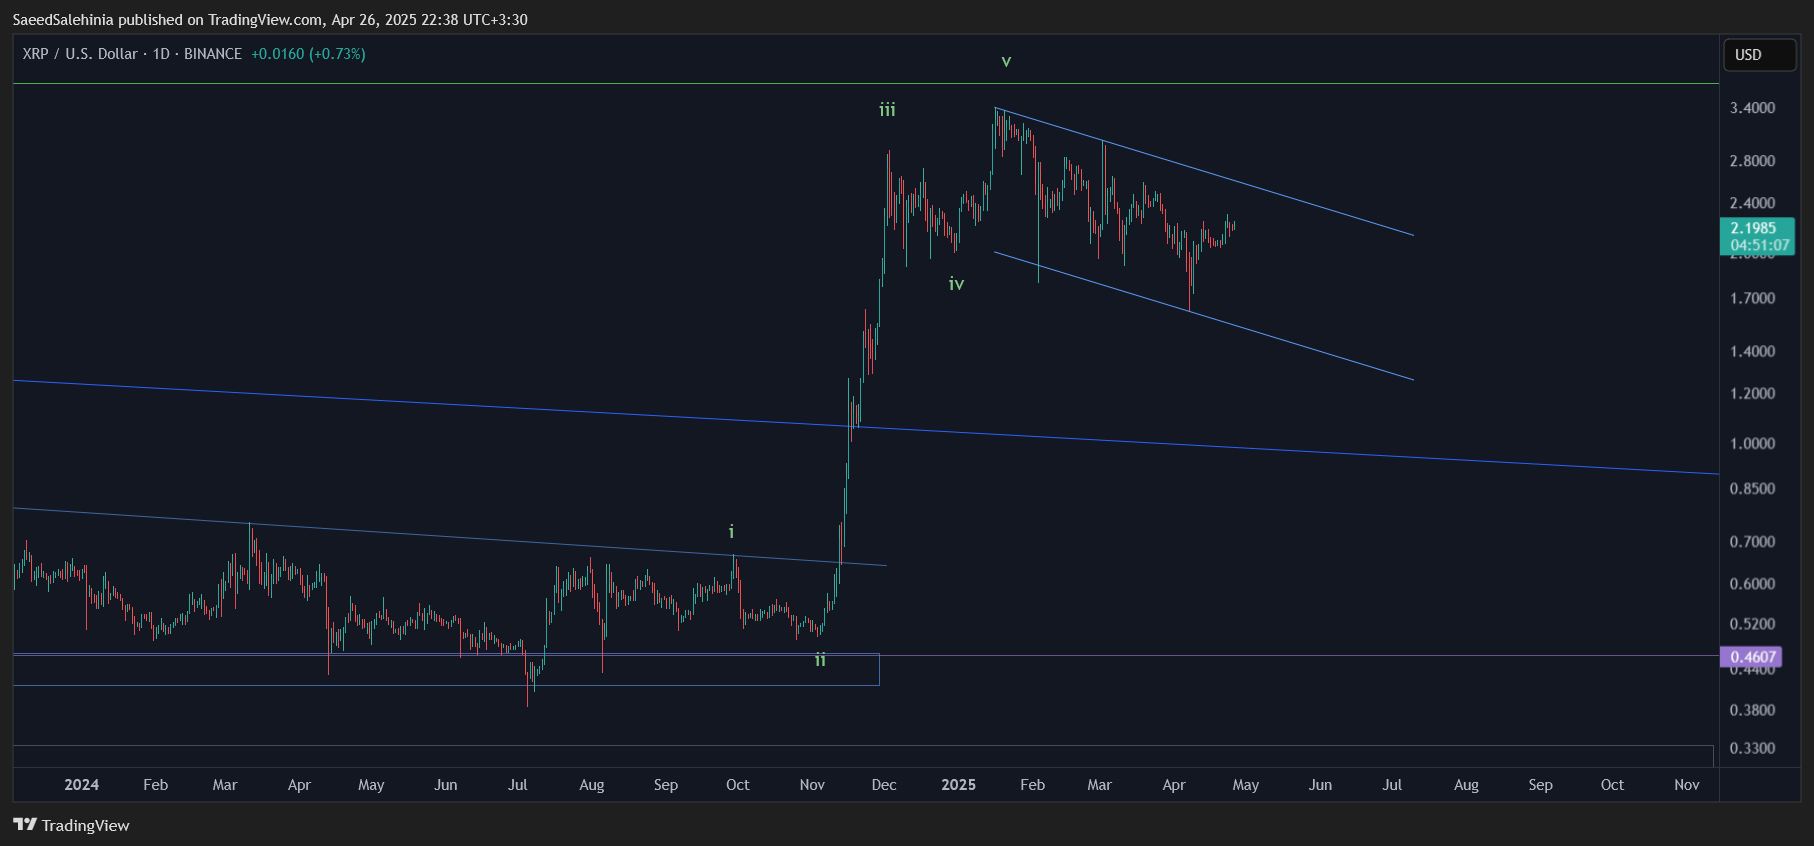
Task: Click the 0.5200 price axis label
Action: coord(1752,623)
